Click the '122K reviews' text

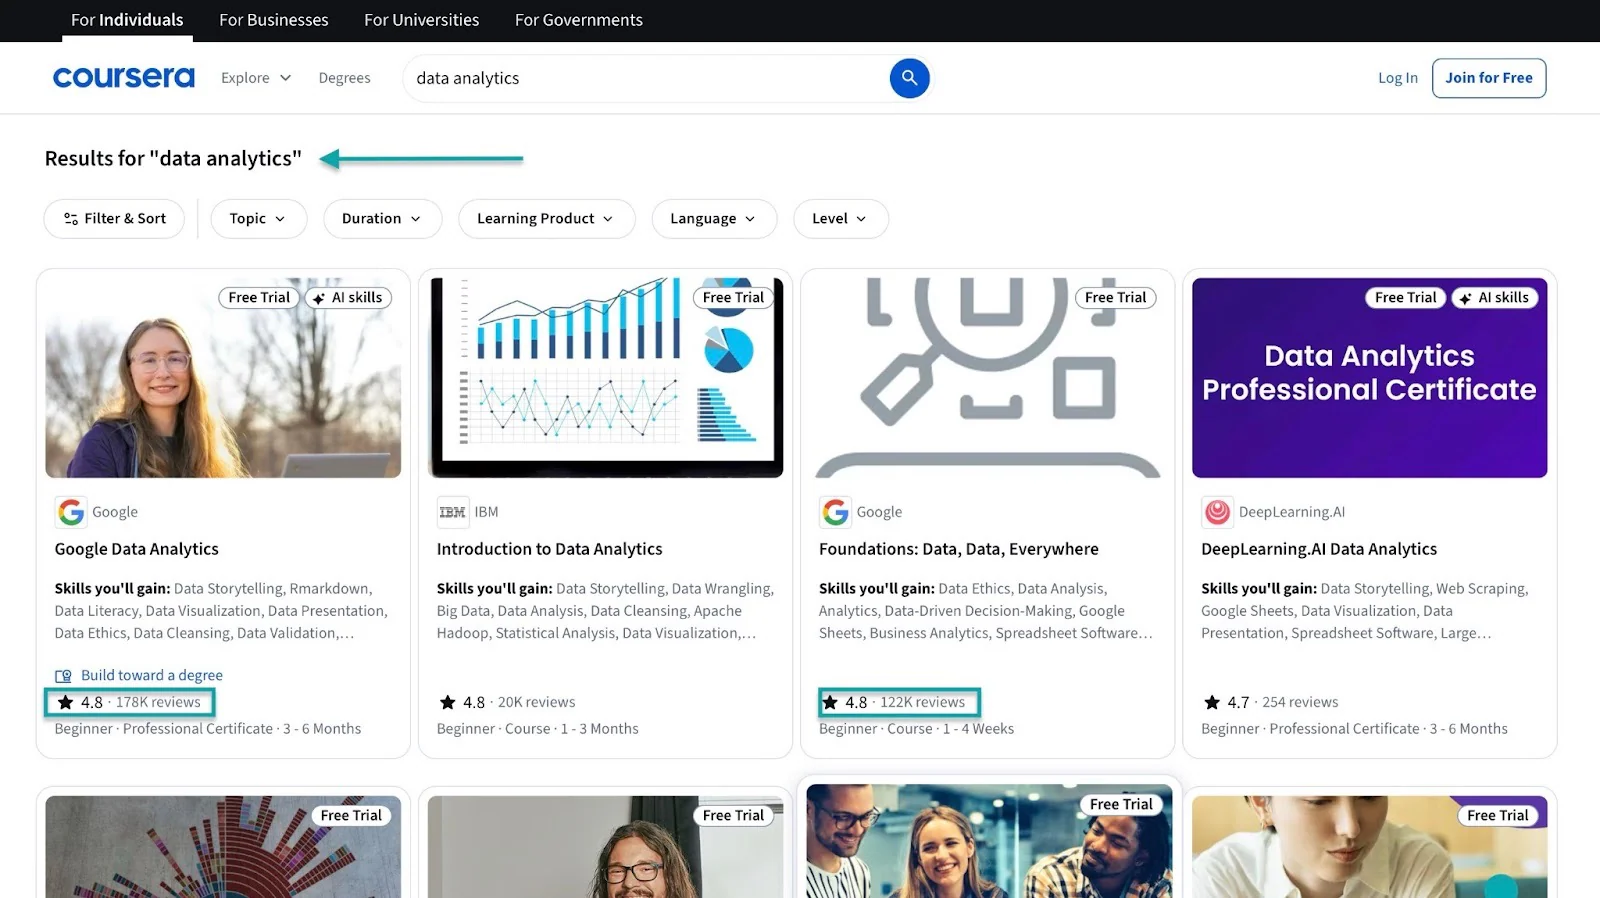[922, 702]
